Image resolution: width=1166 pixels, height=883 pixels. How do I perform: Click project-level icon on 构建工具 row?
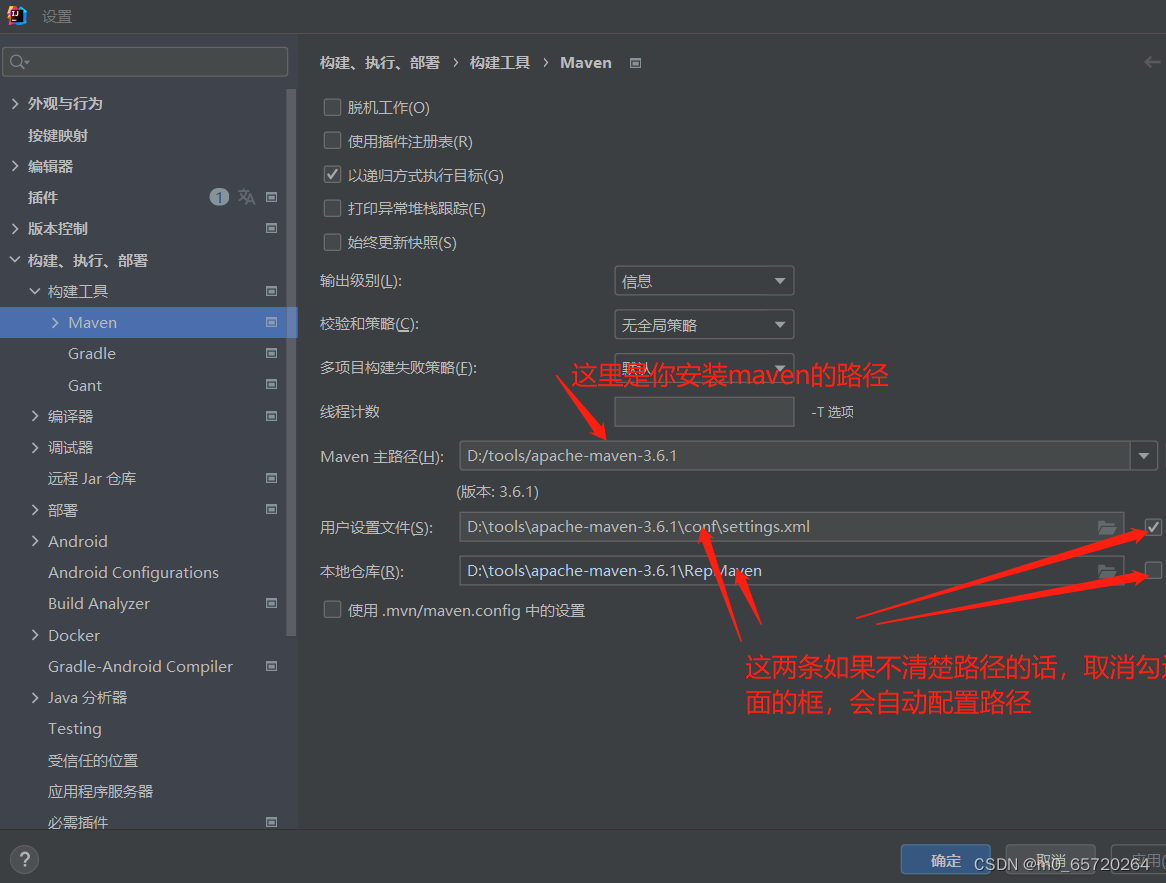click(271, 291)
